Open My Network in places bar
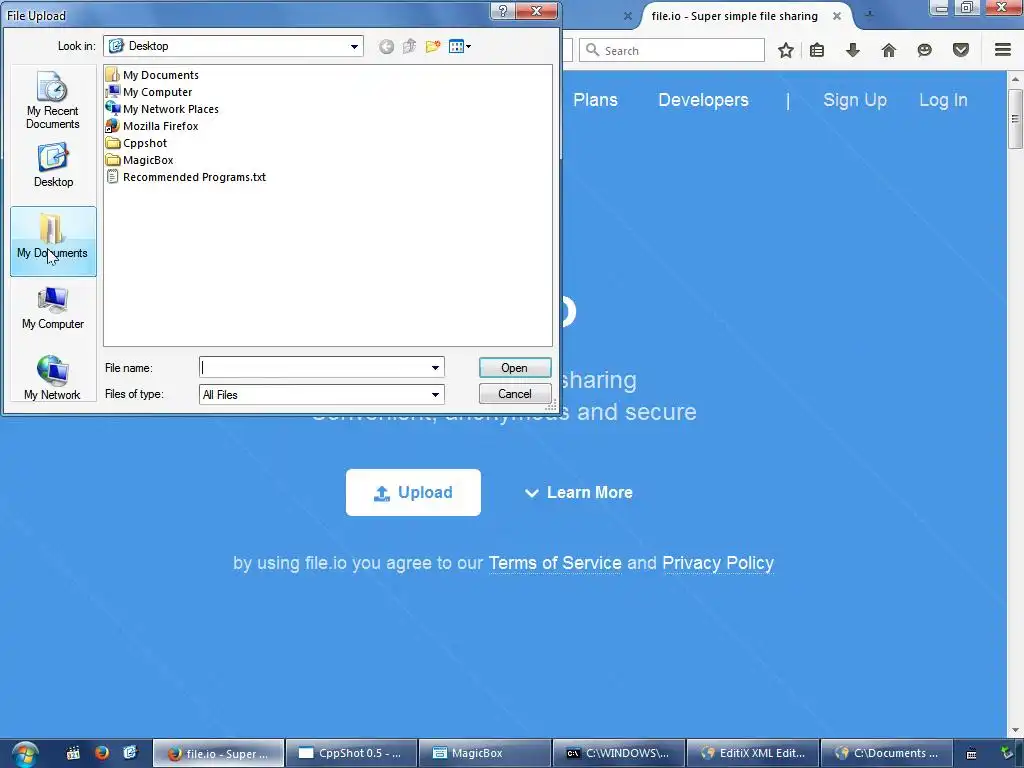 (53, 377)
